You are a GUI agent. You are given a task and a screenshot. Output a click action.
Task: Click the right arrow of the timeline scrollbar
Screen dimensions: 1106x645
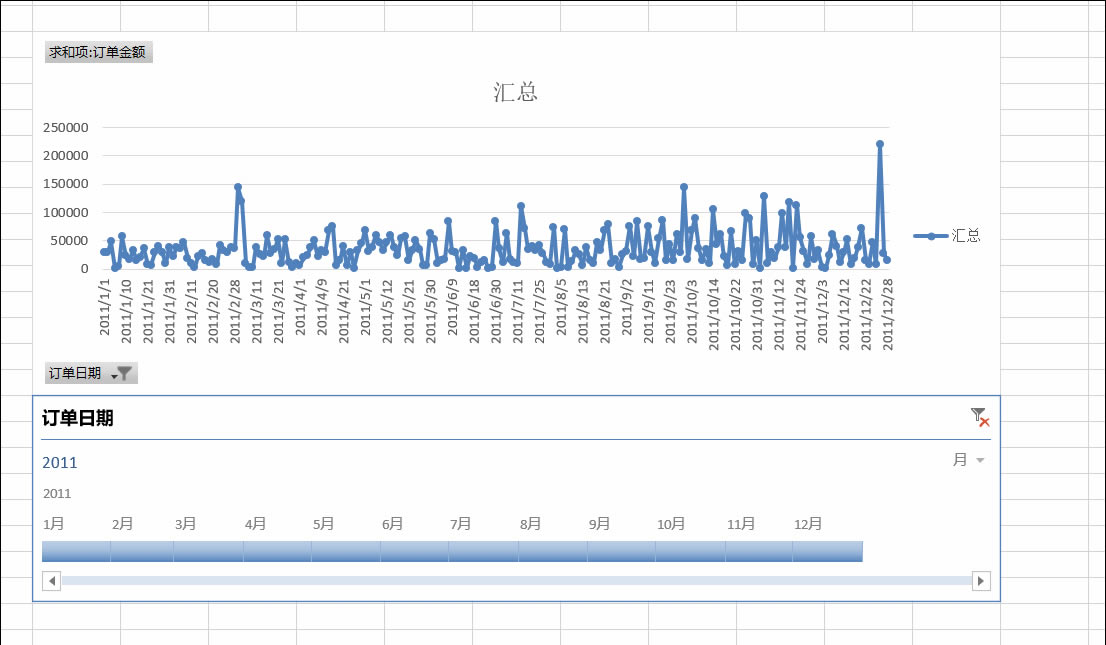click(x=981, y=581)
